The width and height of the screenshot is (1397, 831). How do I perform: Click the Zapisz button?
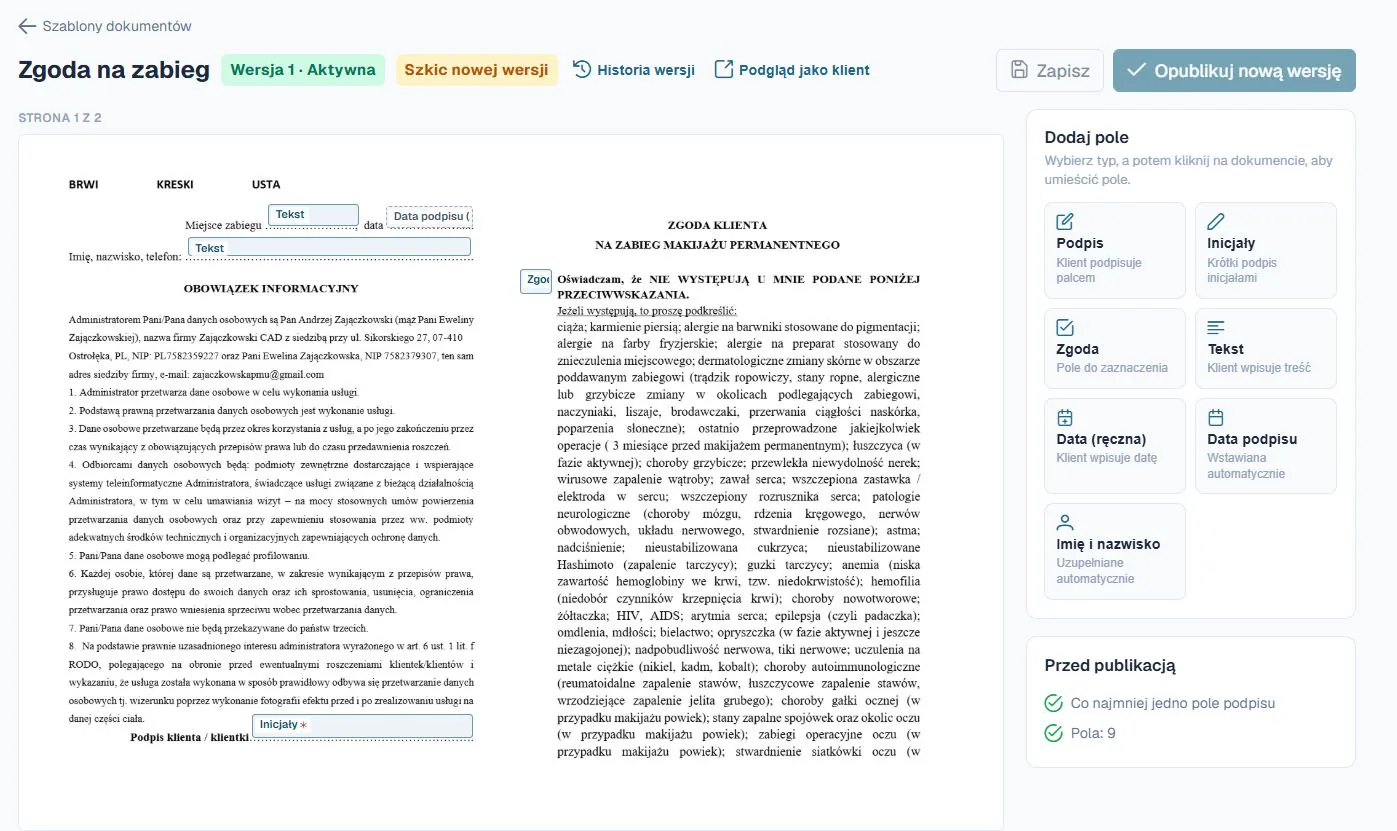tap(1050, 70)
